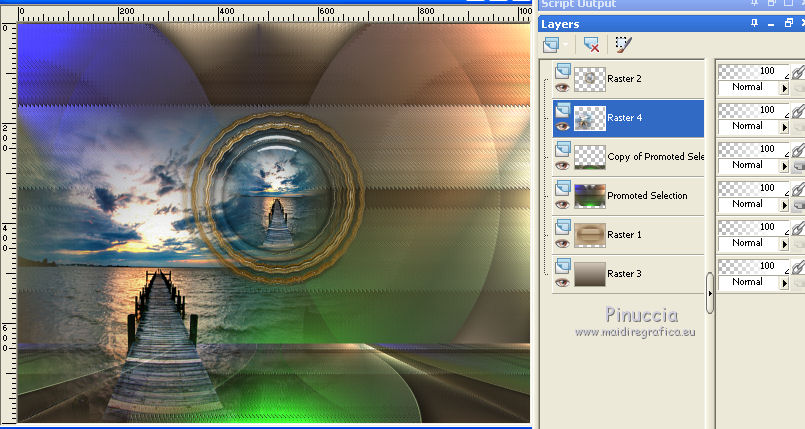Click the Raster 2 layer thumbnail

click(589, 79)
